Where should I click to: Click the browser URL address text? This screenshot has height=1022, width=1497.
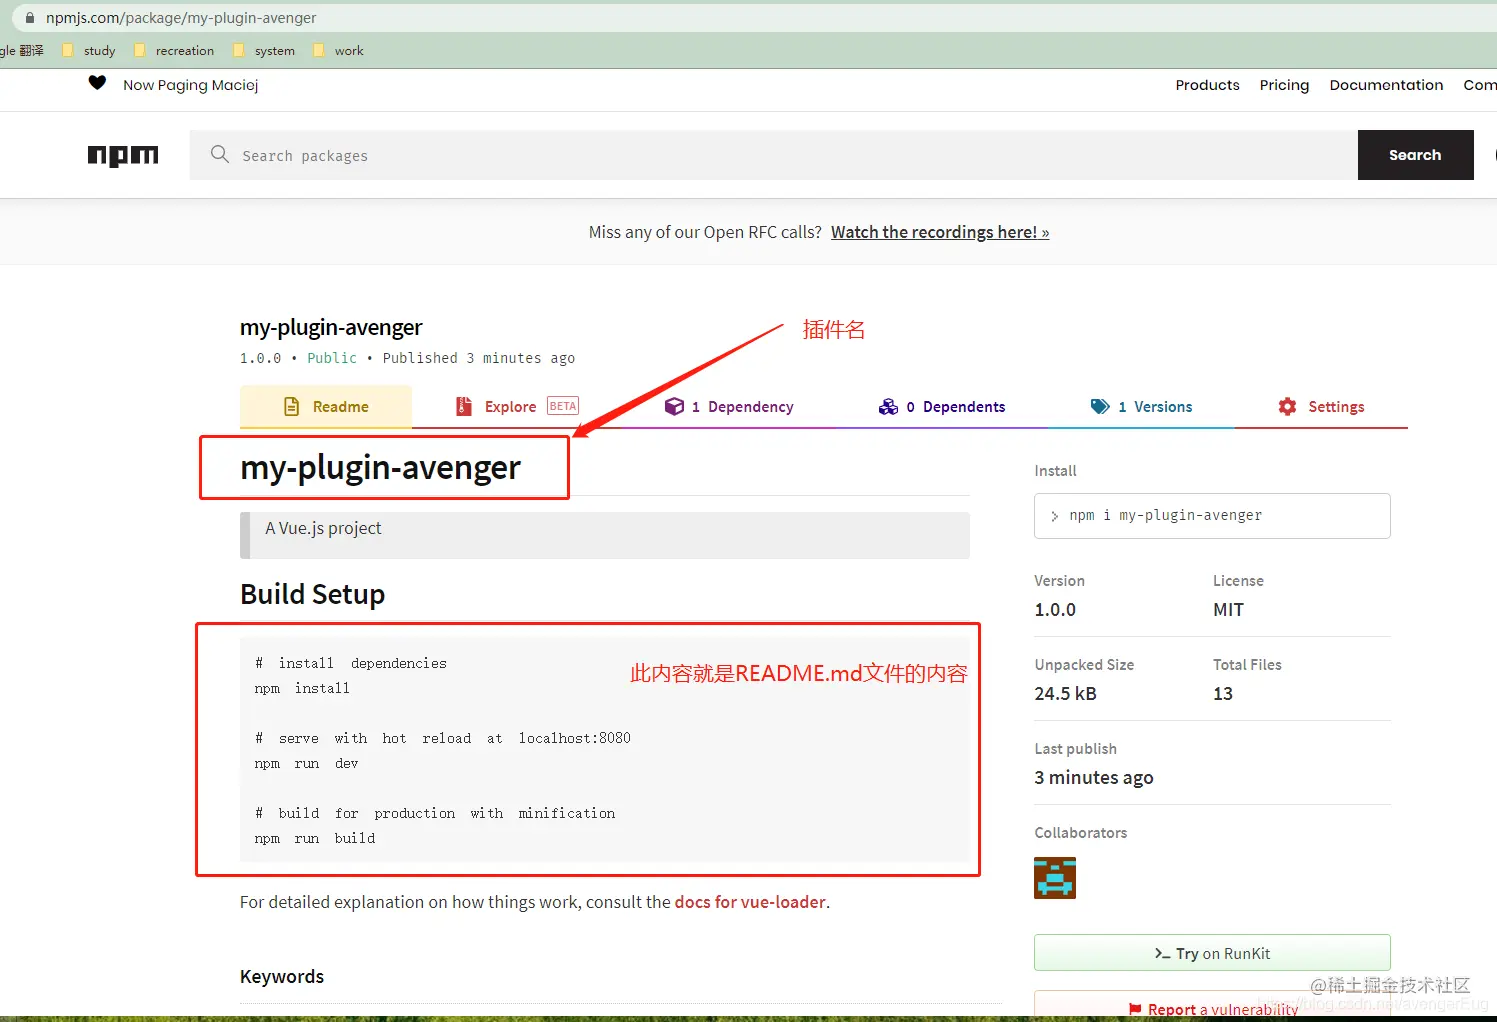[x=181, y=18]
